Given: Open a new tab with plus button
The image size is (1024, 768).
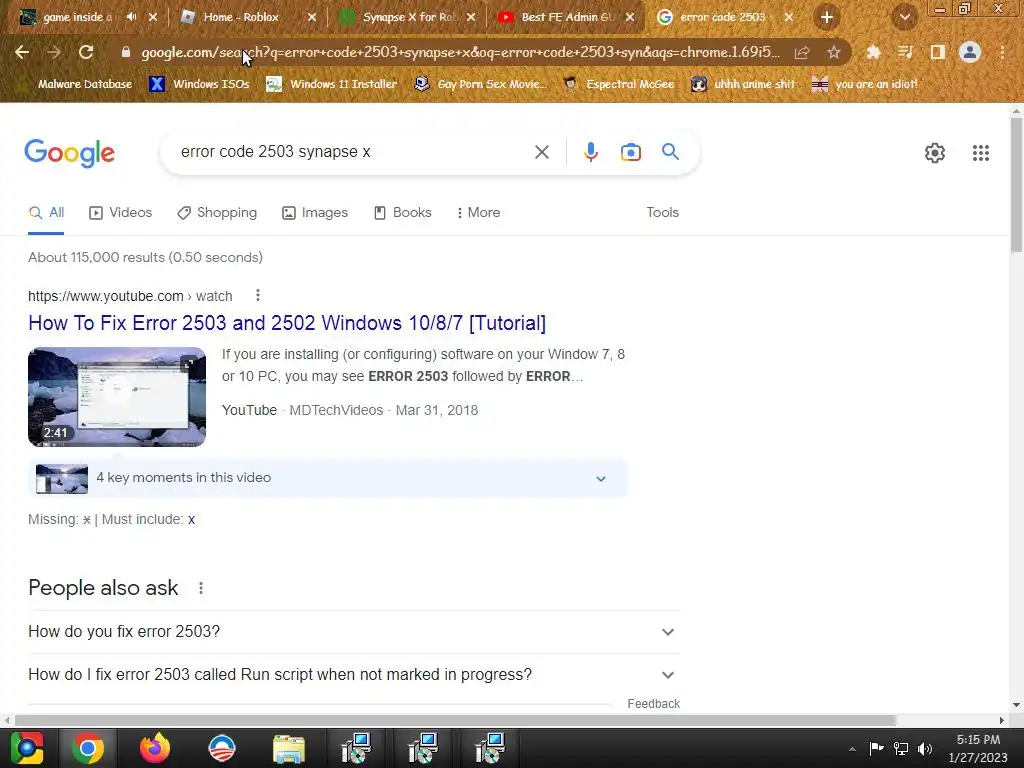Looking at the screenshot, I should pyautogui.click(x=827, y=18).
